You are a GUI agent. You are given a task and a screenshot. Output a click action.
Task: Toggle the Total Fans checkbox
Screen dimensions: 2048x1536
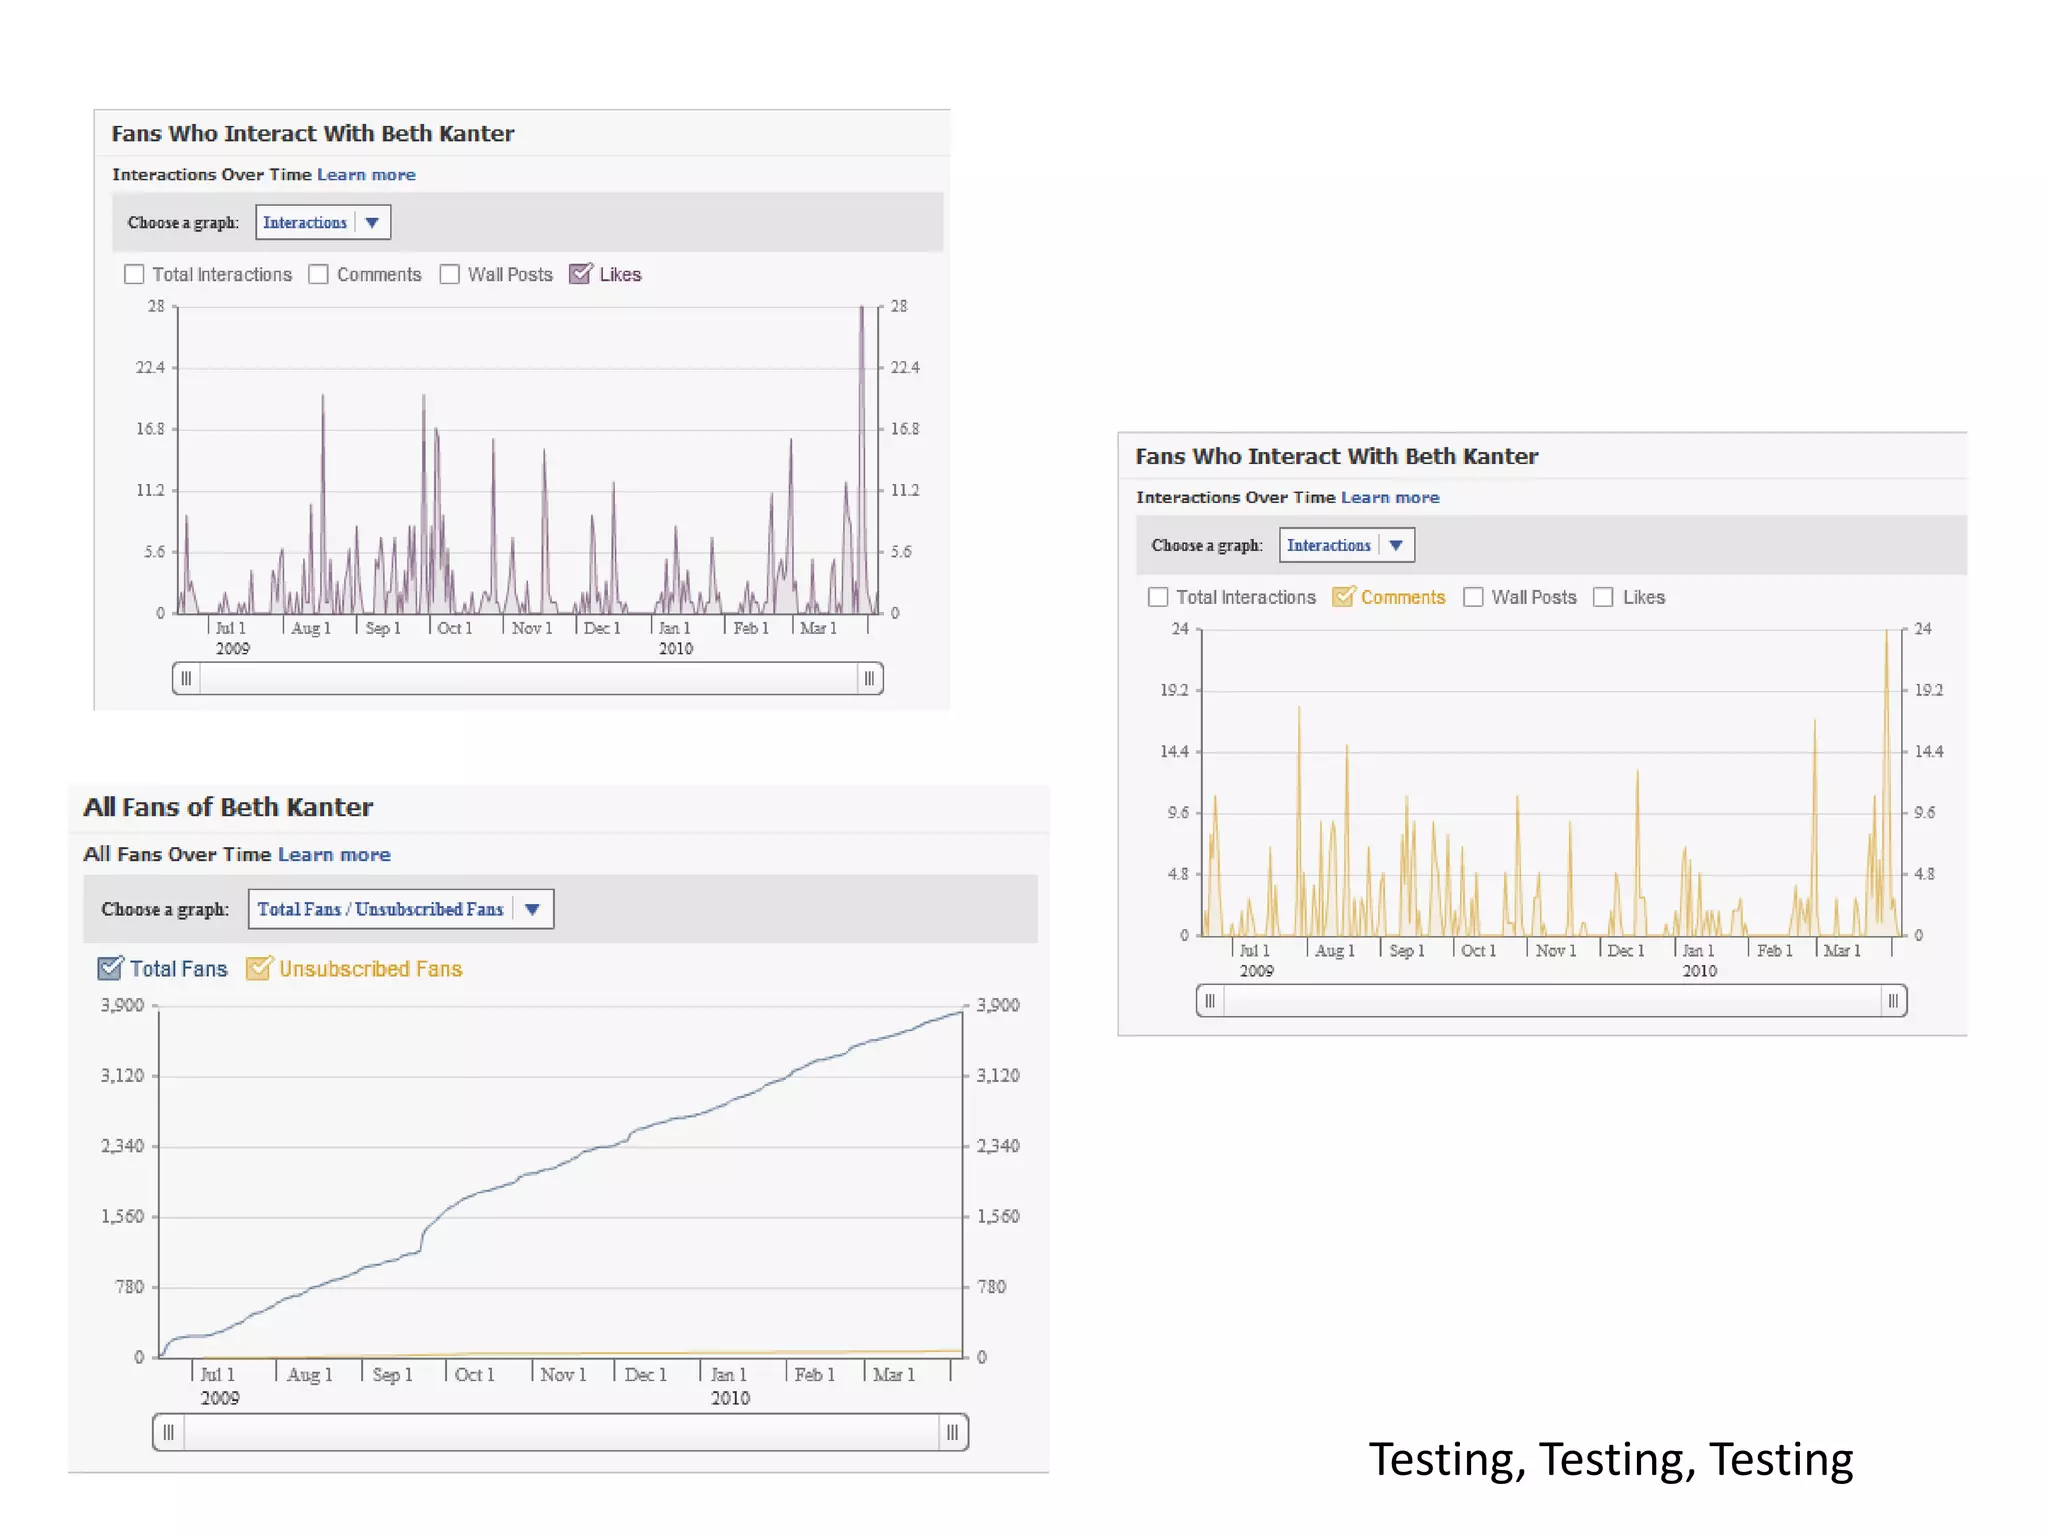point(109,968)
